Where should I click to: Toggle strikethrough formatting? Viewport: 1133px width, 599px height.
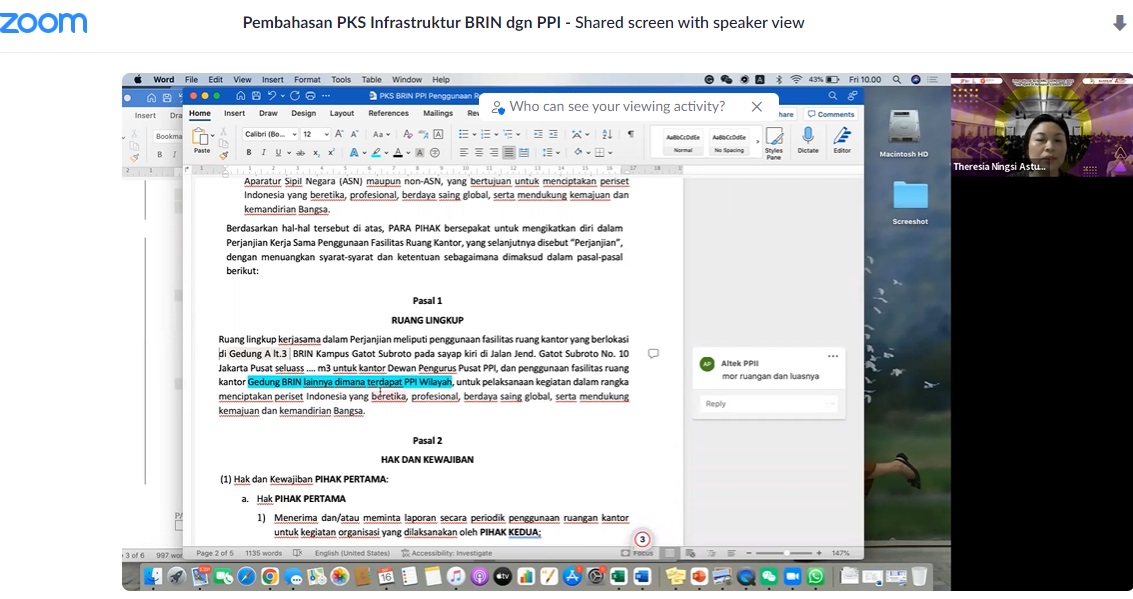(301, 152)
